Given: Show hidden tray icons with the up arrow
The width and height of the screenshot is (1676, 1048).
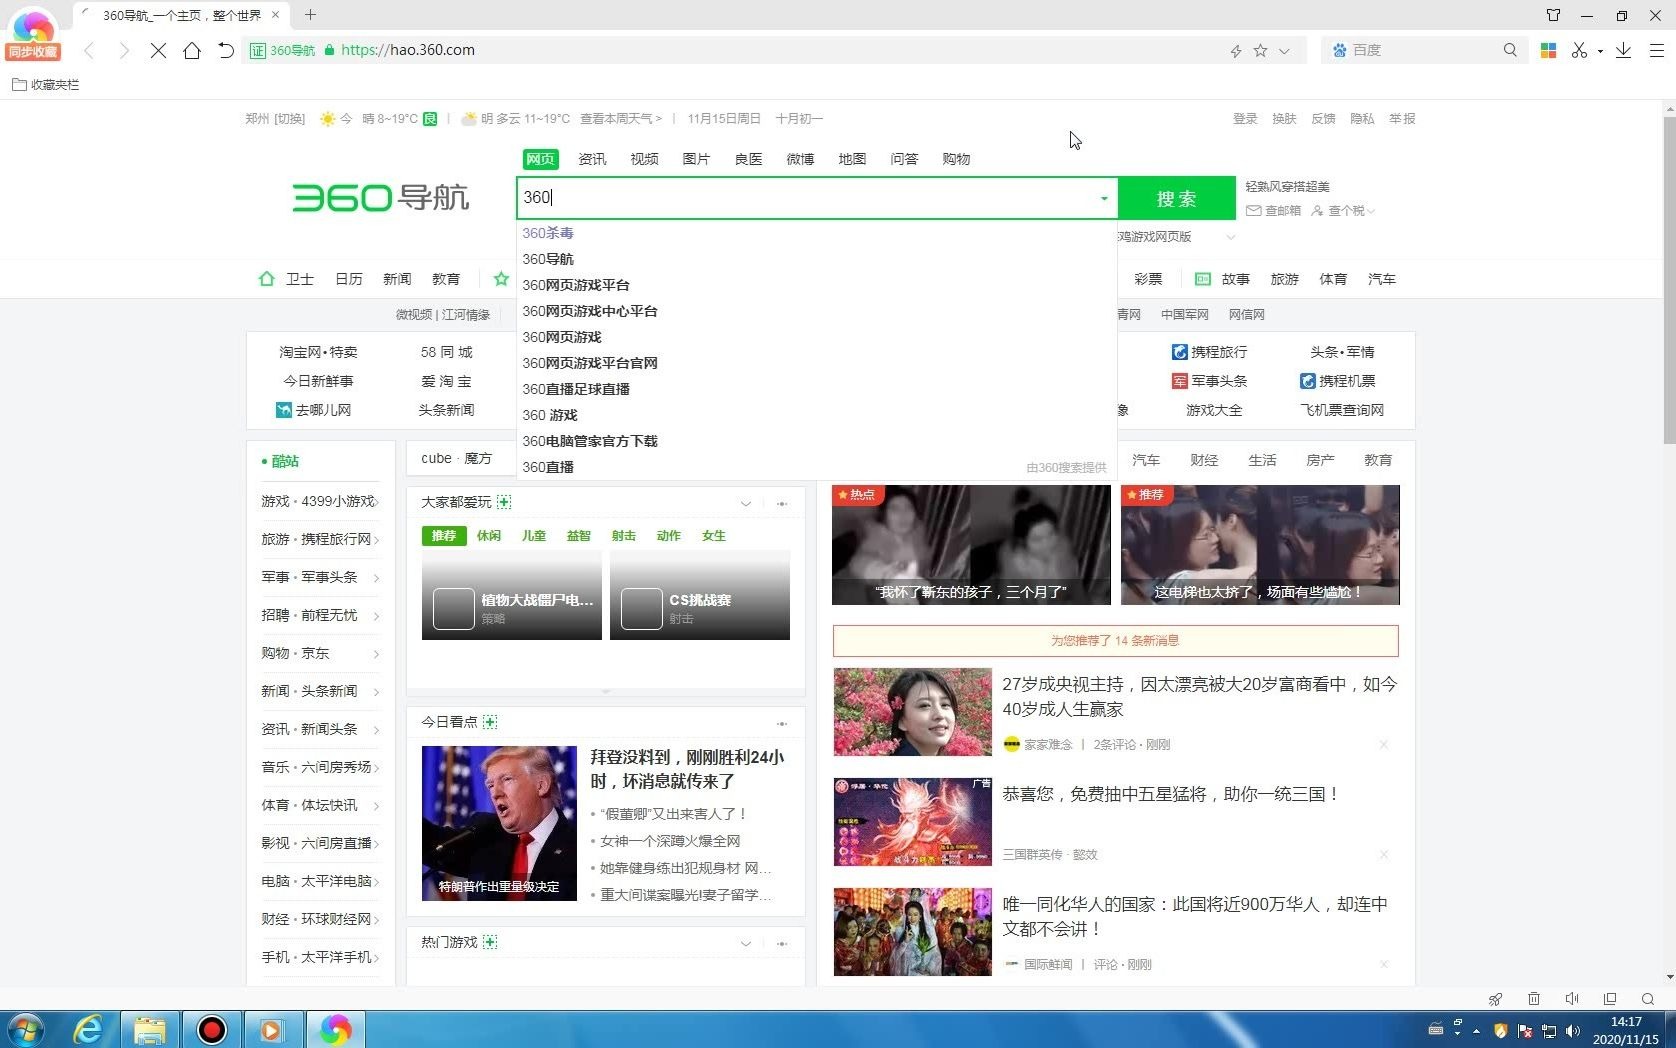Looking at the screenshot, I should click(x=1476, y=1031).
